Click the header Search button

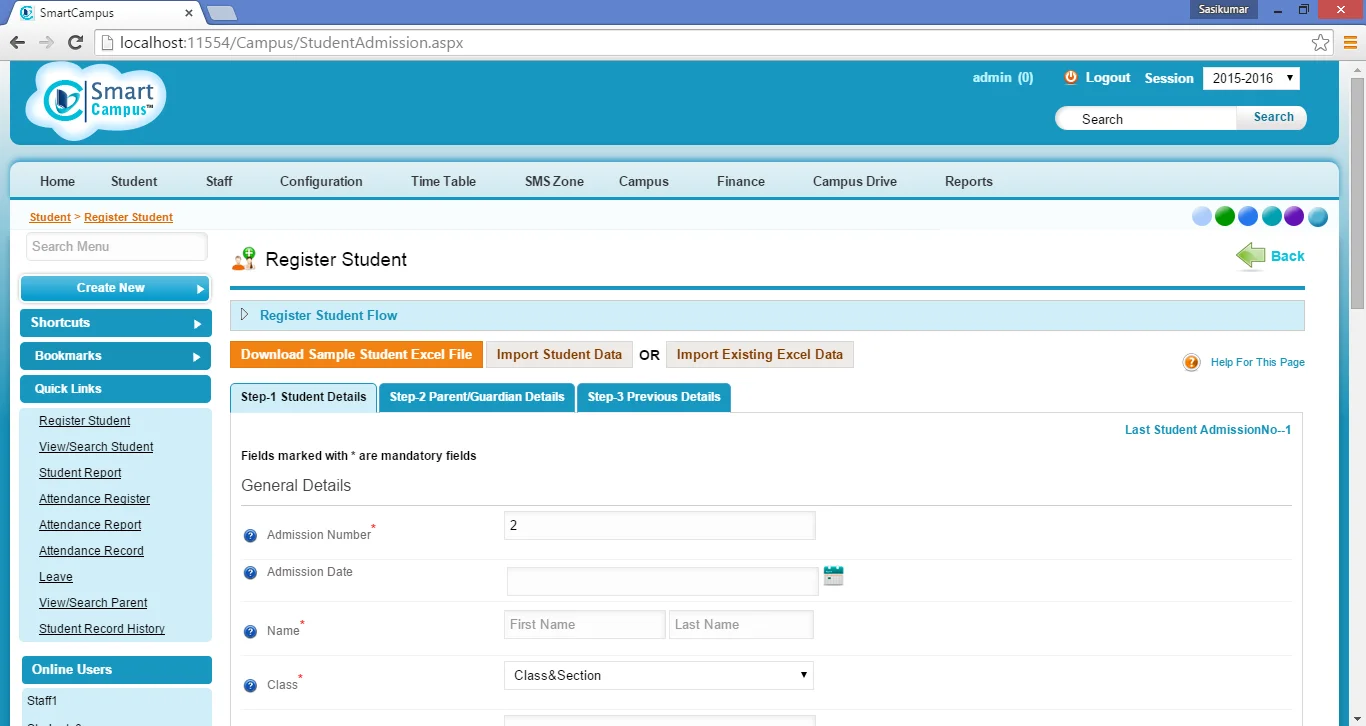[x=1273, y=117]
